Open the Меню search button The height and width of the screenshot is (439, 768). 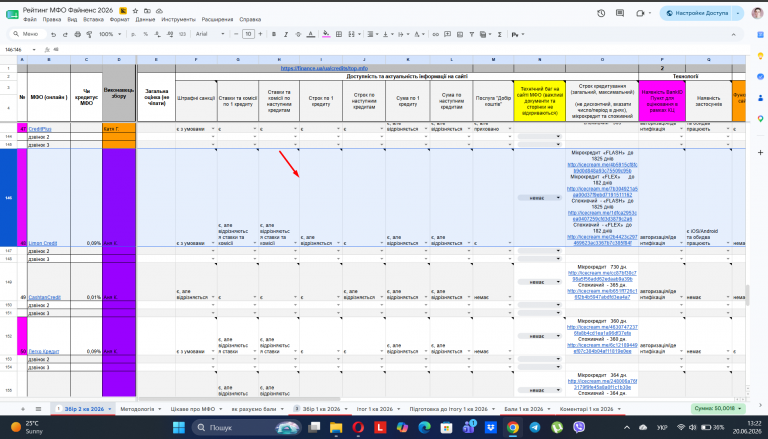tap(27, 34)
